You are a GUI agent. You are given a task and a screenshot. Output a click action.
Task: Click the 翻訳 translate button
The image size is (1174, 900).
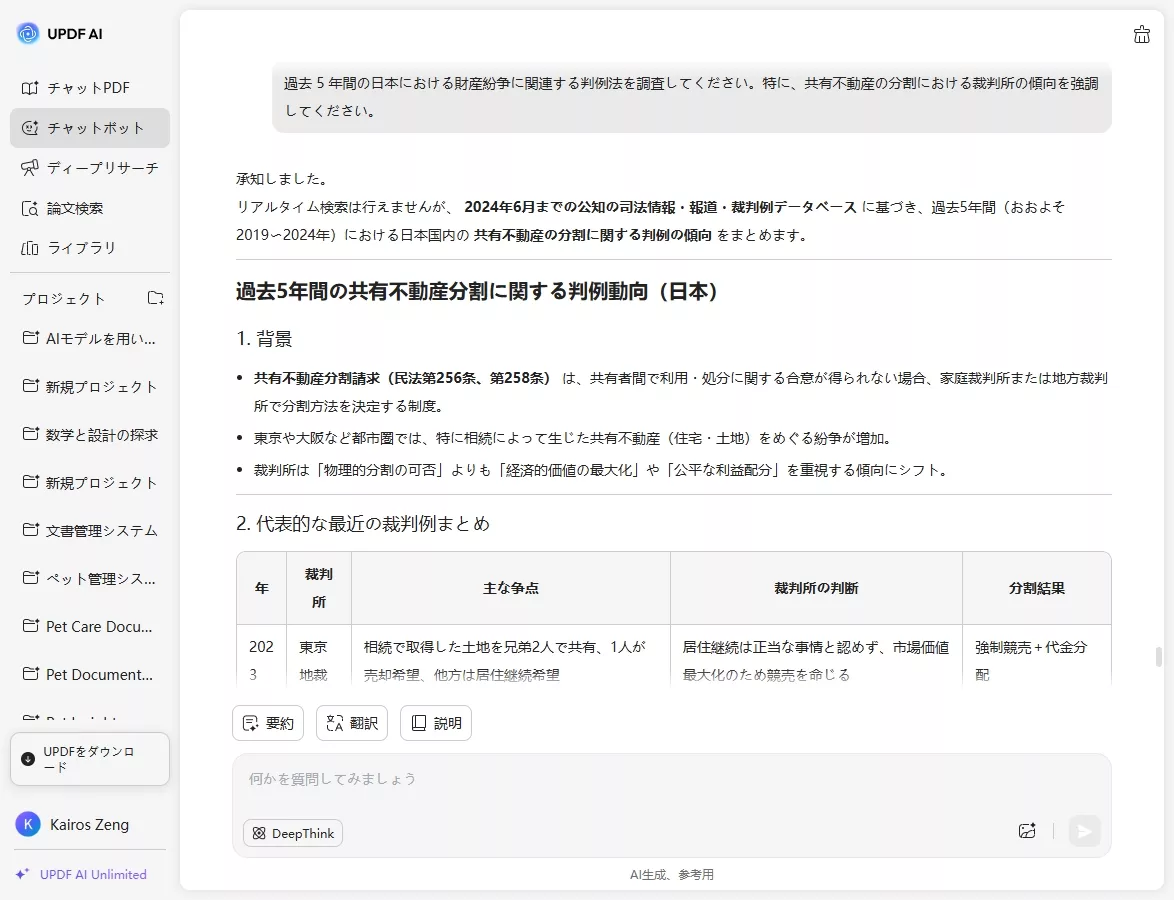click(351, 722)
